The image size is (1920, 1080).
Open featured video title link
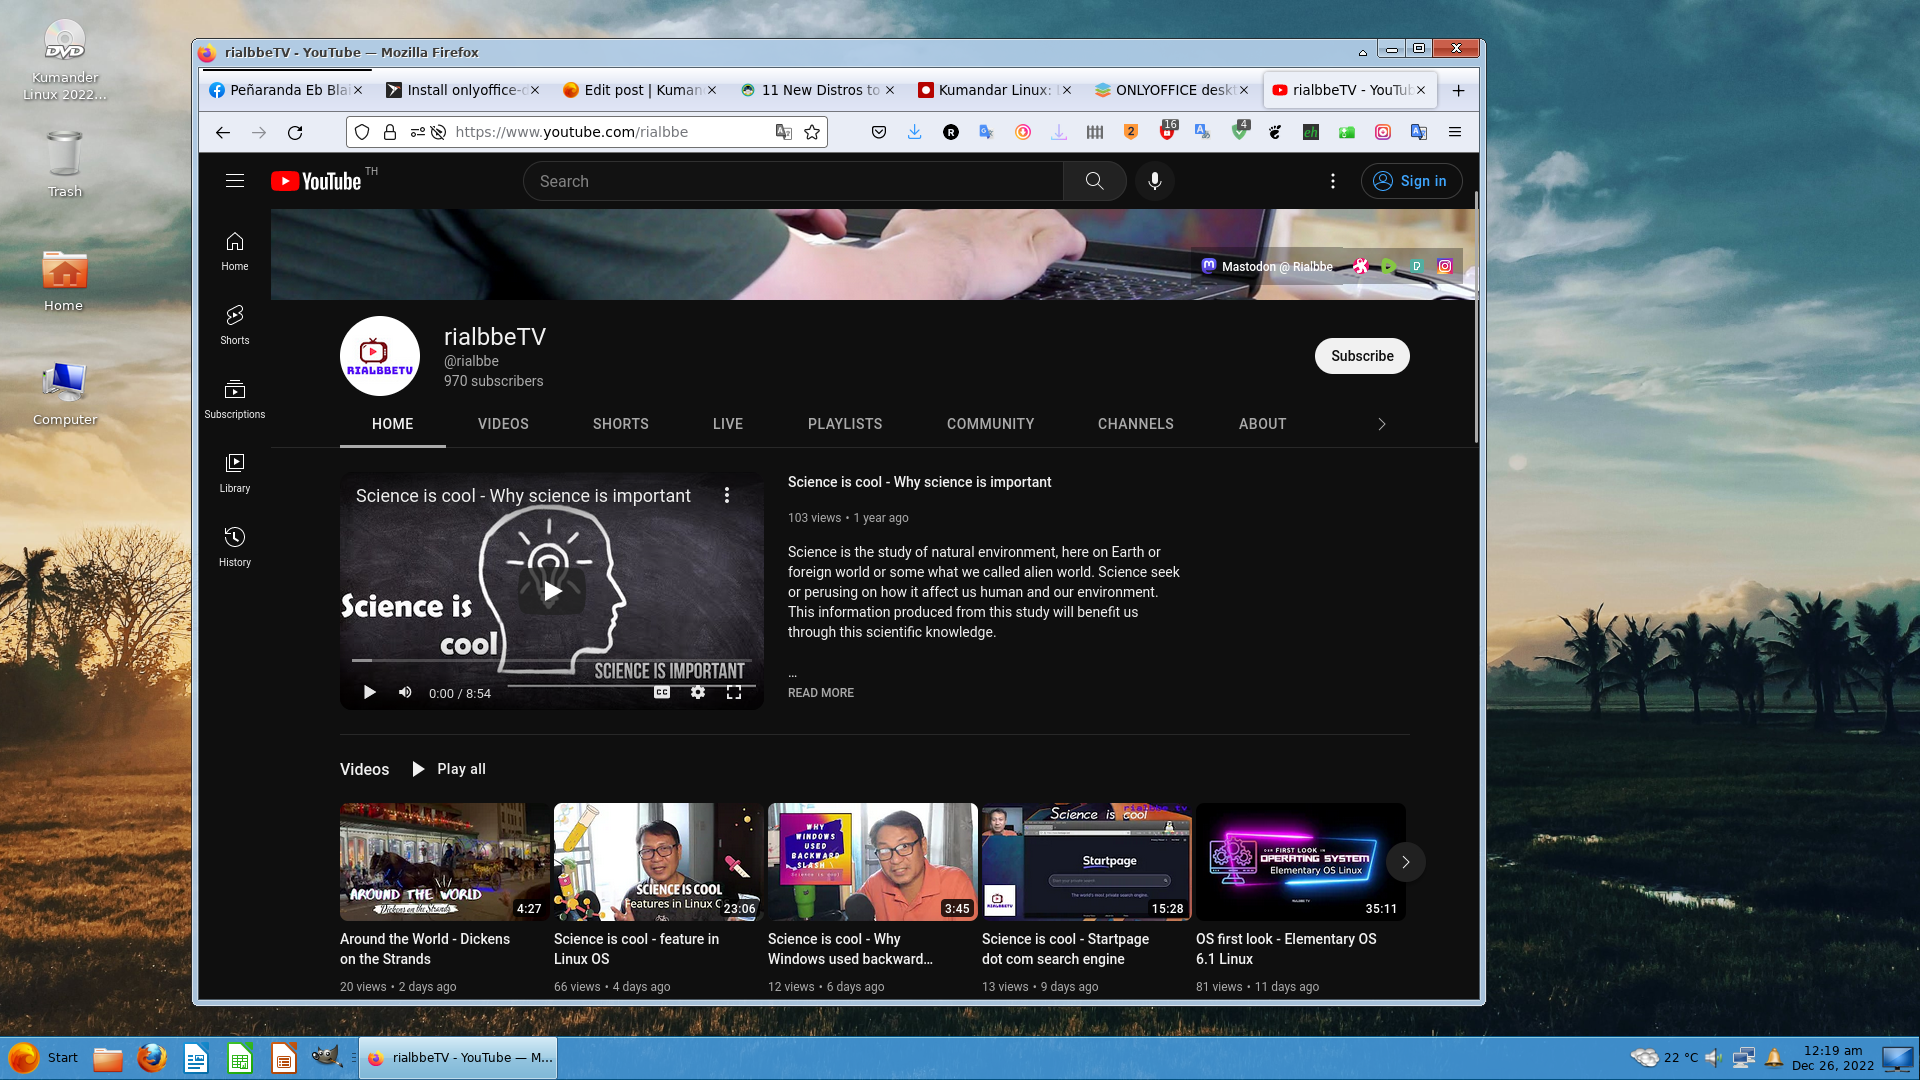919,482
